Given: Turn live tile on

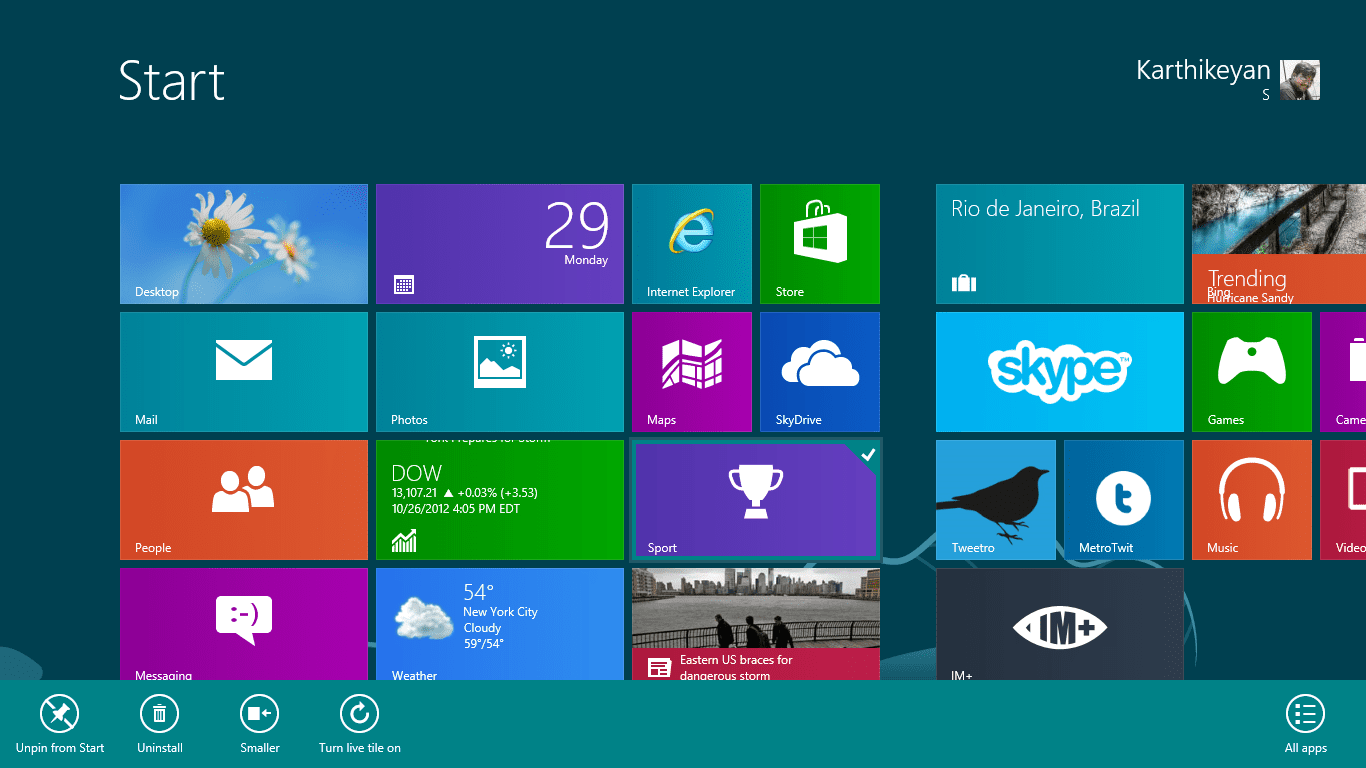Looking at the screenshot, I should click(x=360, y=725).
